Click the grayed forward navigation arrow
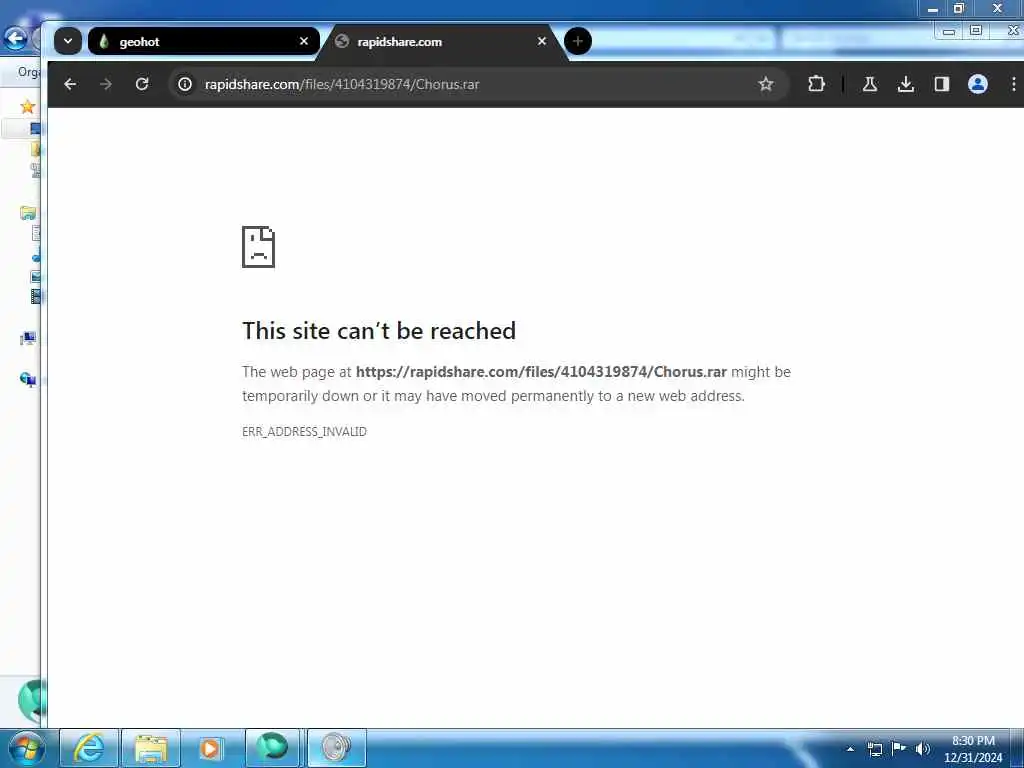The image size is (1024, 768). (106, 84)
